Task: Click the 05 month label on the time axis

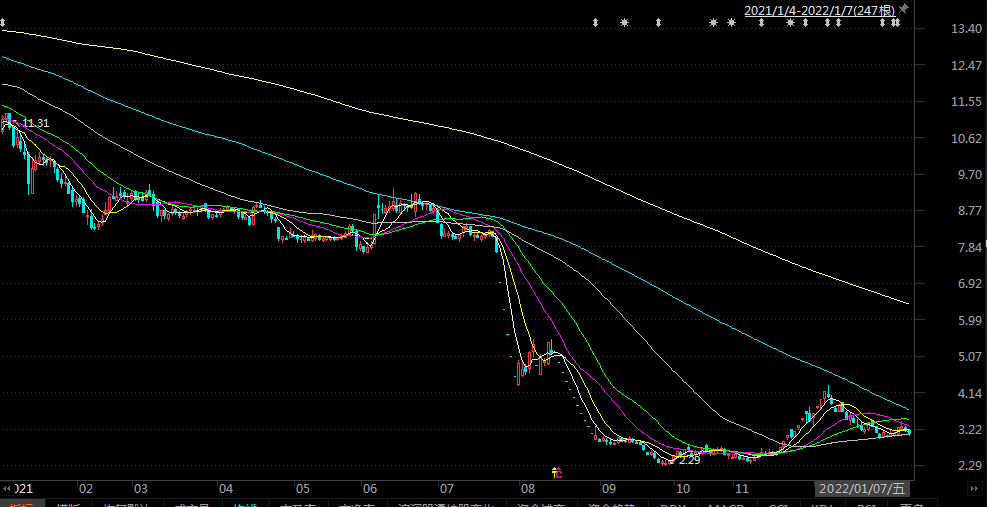Action: 303,489
